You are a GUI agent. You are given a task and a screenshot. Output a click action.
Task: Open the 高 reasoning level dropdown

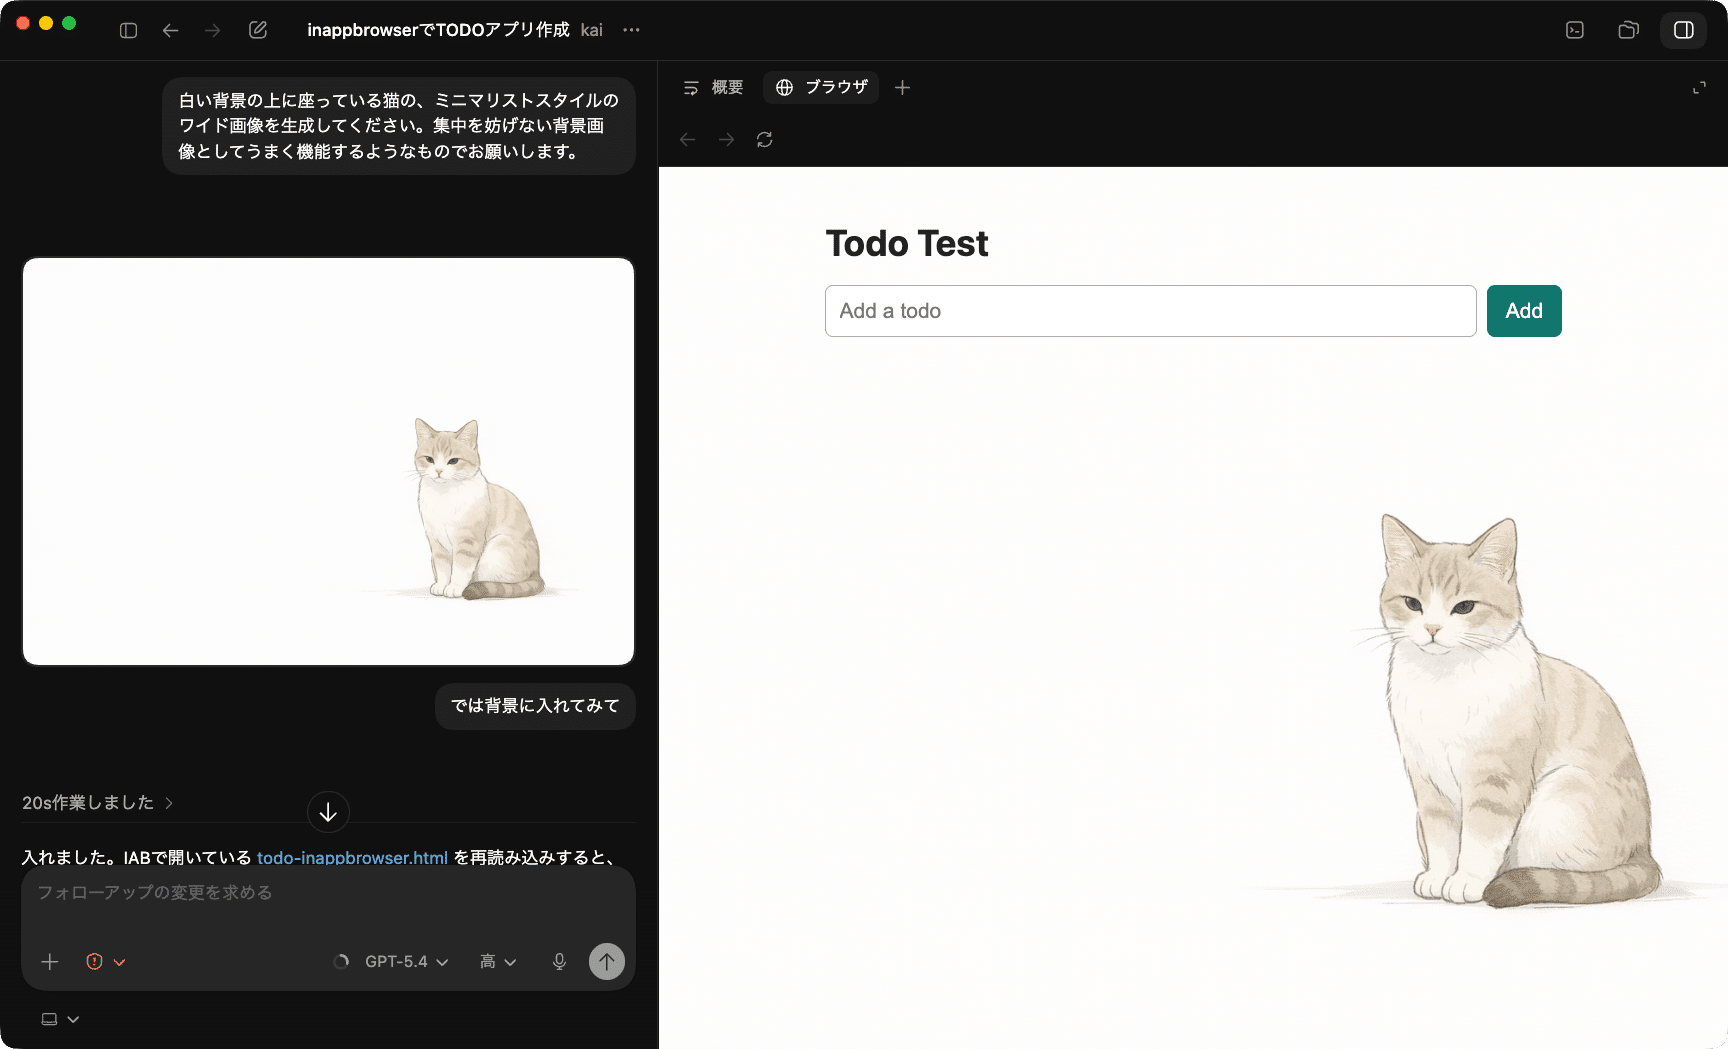tap(498, 962)
